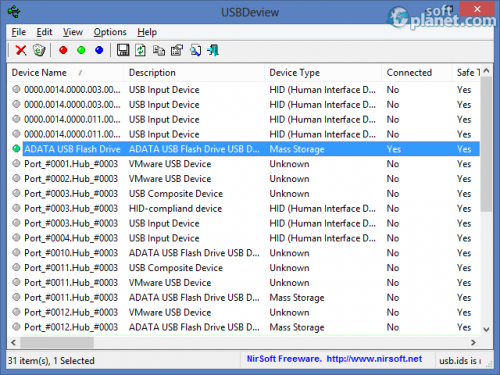Sort by the Connected column header
The image size is (500, 375).
tap(417, 73)
